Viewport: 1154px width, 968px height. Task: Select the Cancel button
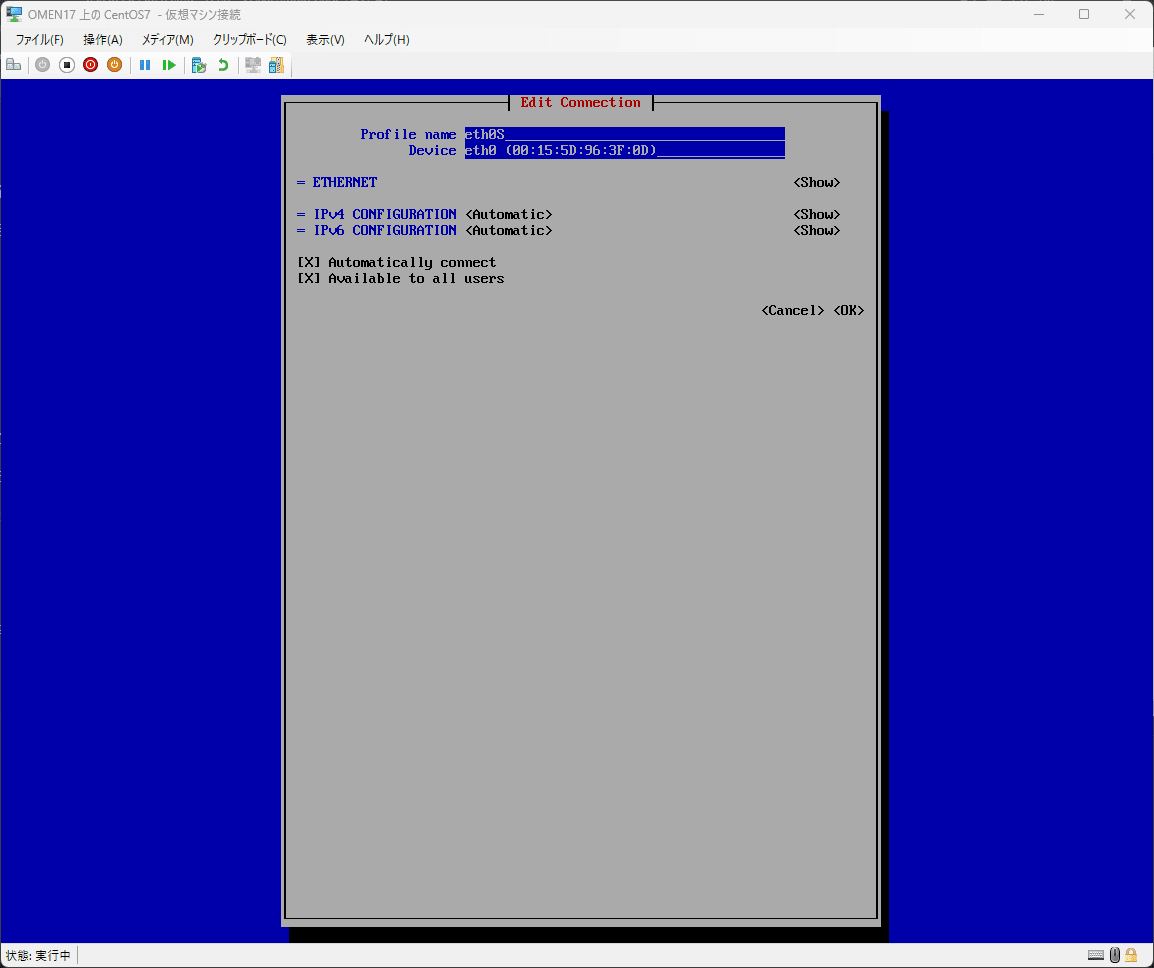click(793, 311)
